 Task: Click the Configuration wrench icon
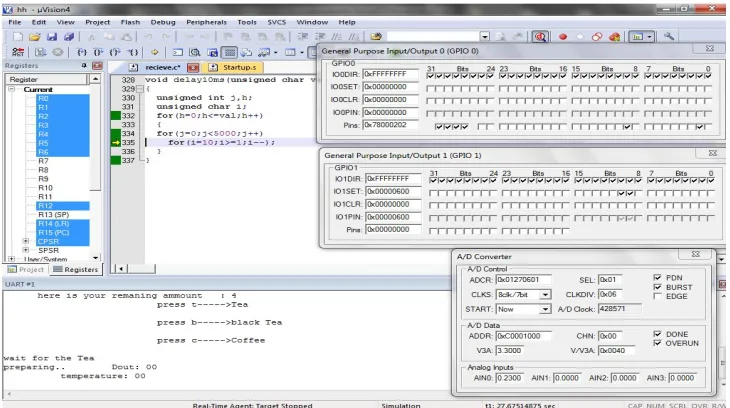click(x=669, y=36)
